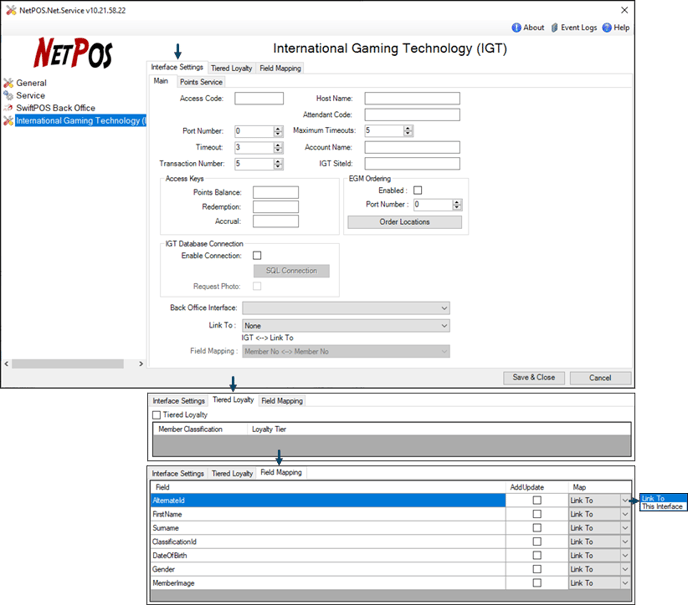This screenshot has width=688, height=605.
Task: Select Service in the sidebar tree
Action: click(30, 95)
